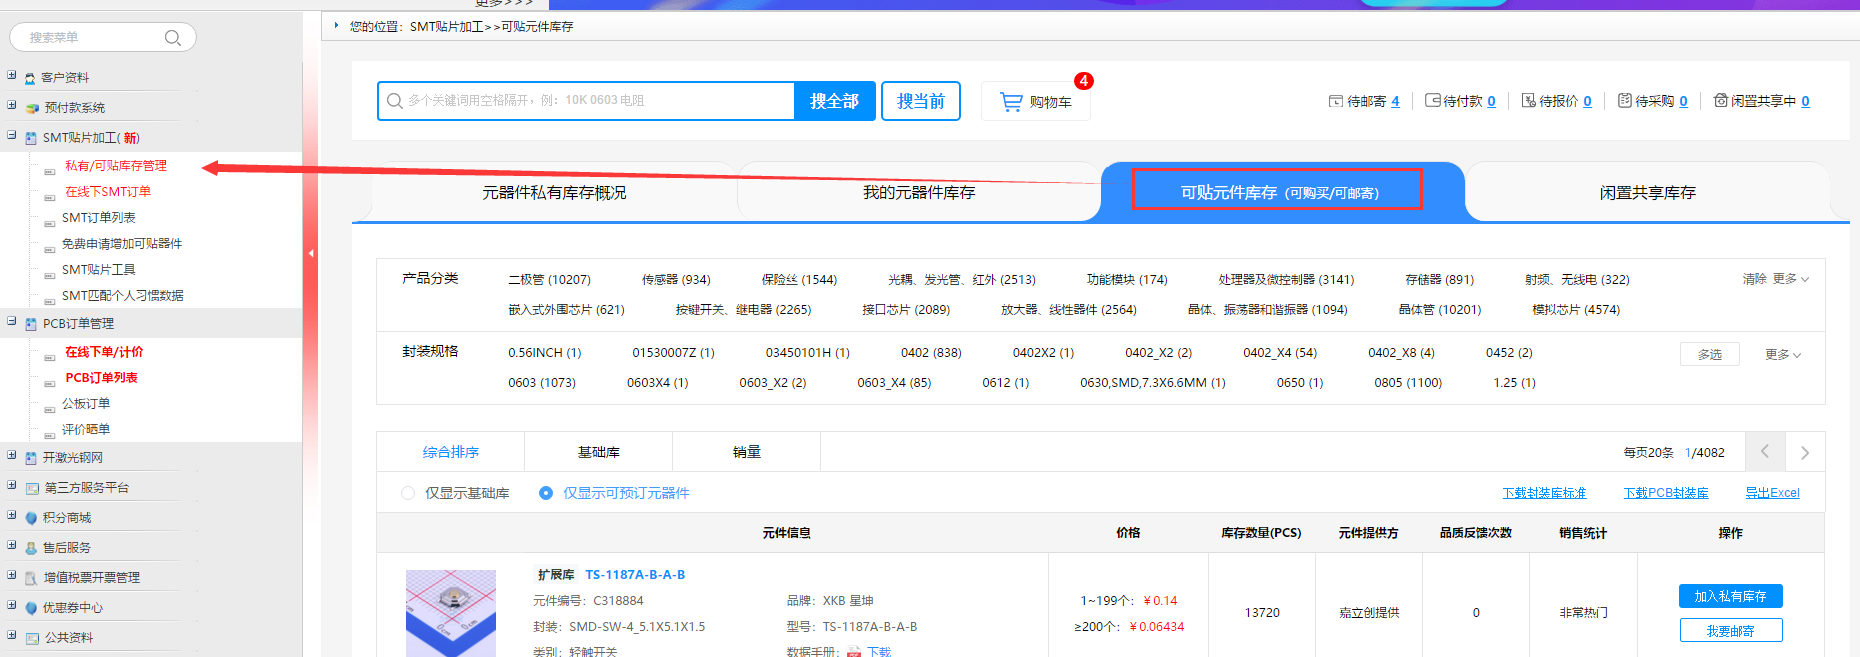Expand more package specs with 更多
Screen dimensions: 1860x657
(x=1782, y=354)
